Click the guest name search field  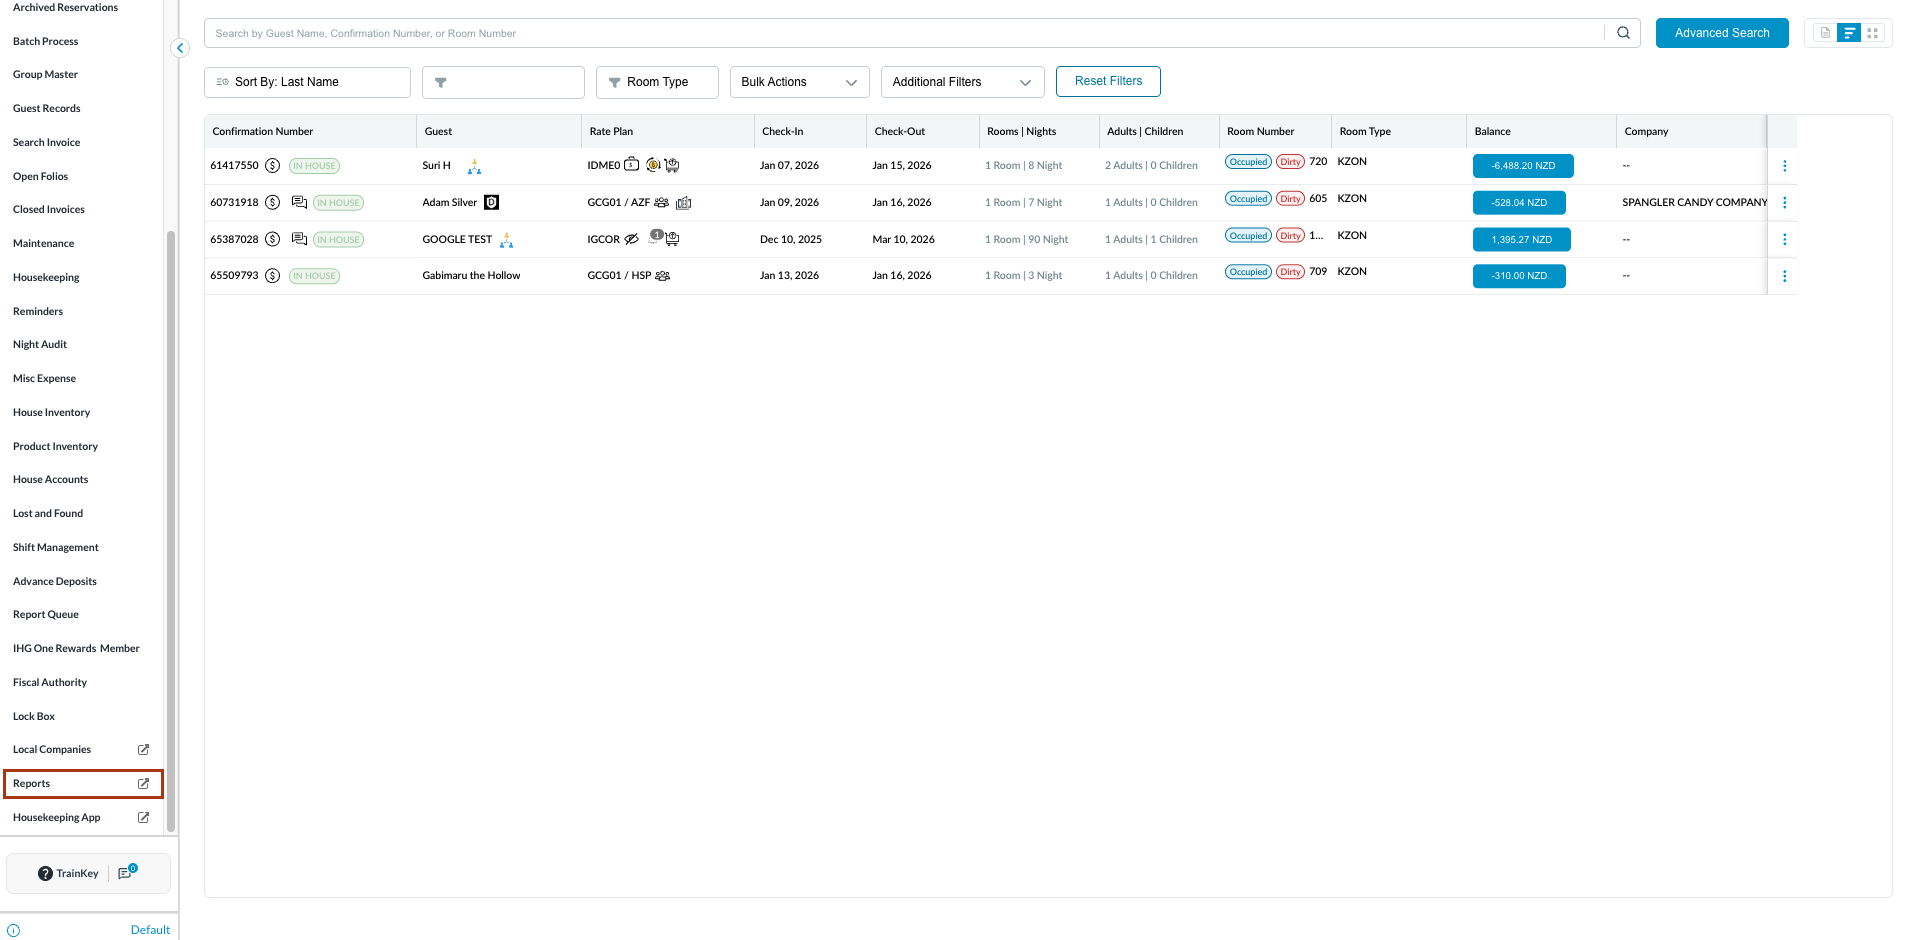pyautogui.click(x=900, y=33)
